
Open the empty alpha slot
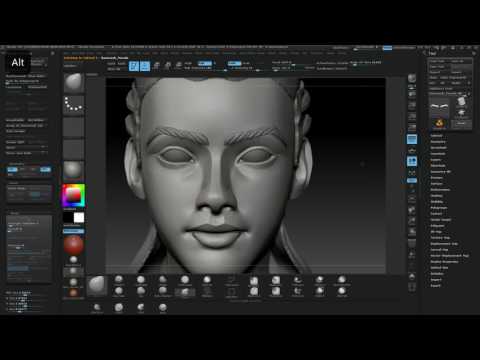point(74,127)
